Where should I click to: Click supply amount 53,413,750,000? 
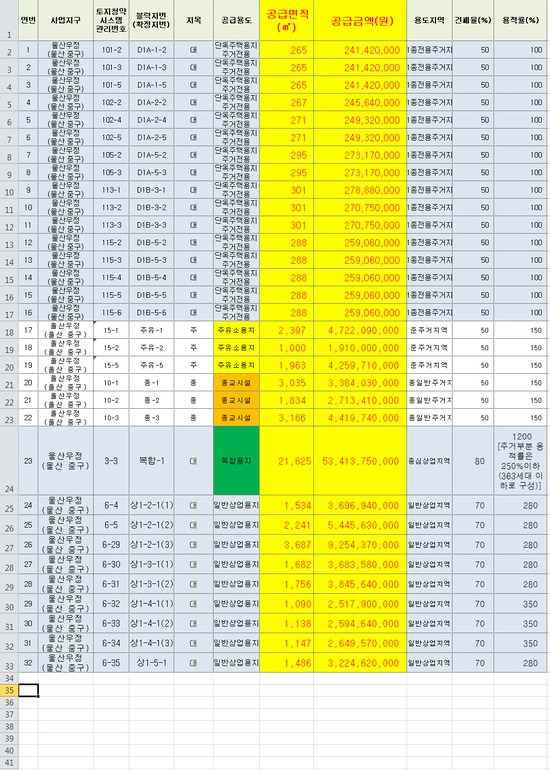(x=360, y=461)
